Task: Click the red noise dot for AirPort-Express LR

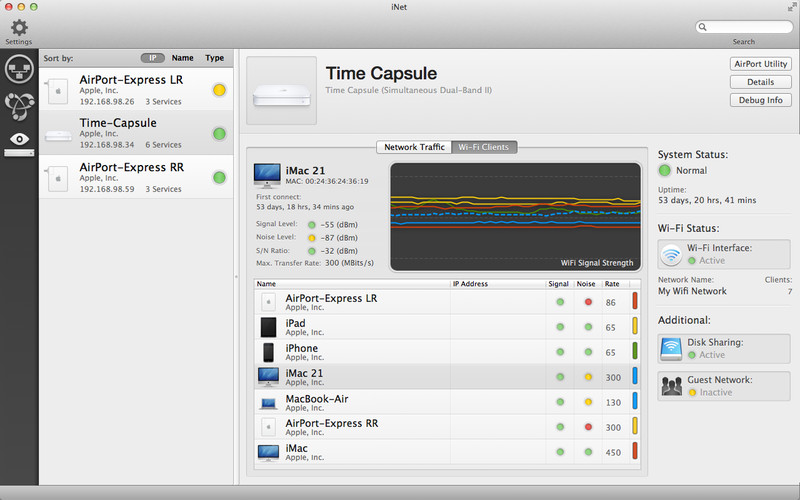Action: [x=588, y=302]
